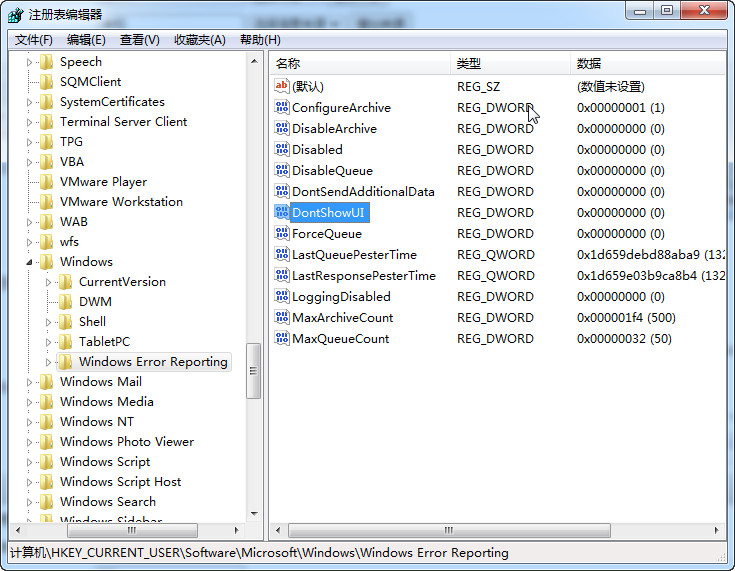The height and width of the screenshot is (571, 735).
Task: Click the MaxArchiveCount value icon
Action: click(281, 317)
